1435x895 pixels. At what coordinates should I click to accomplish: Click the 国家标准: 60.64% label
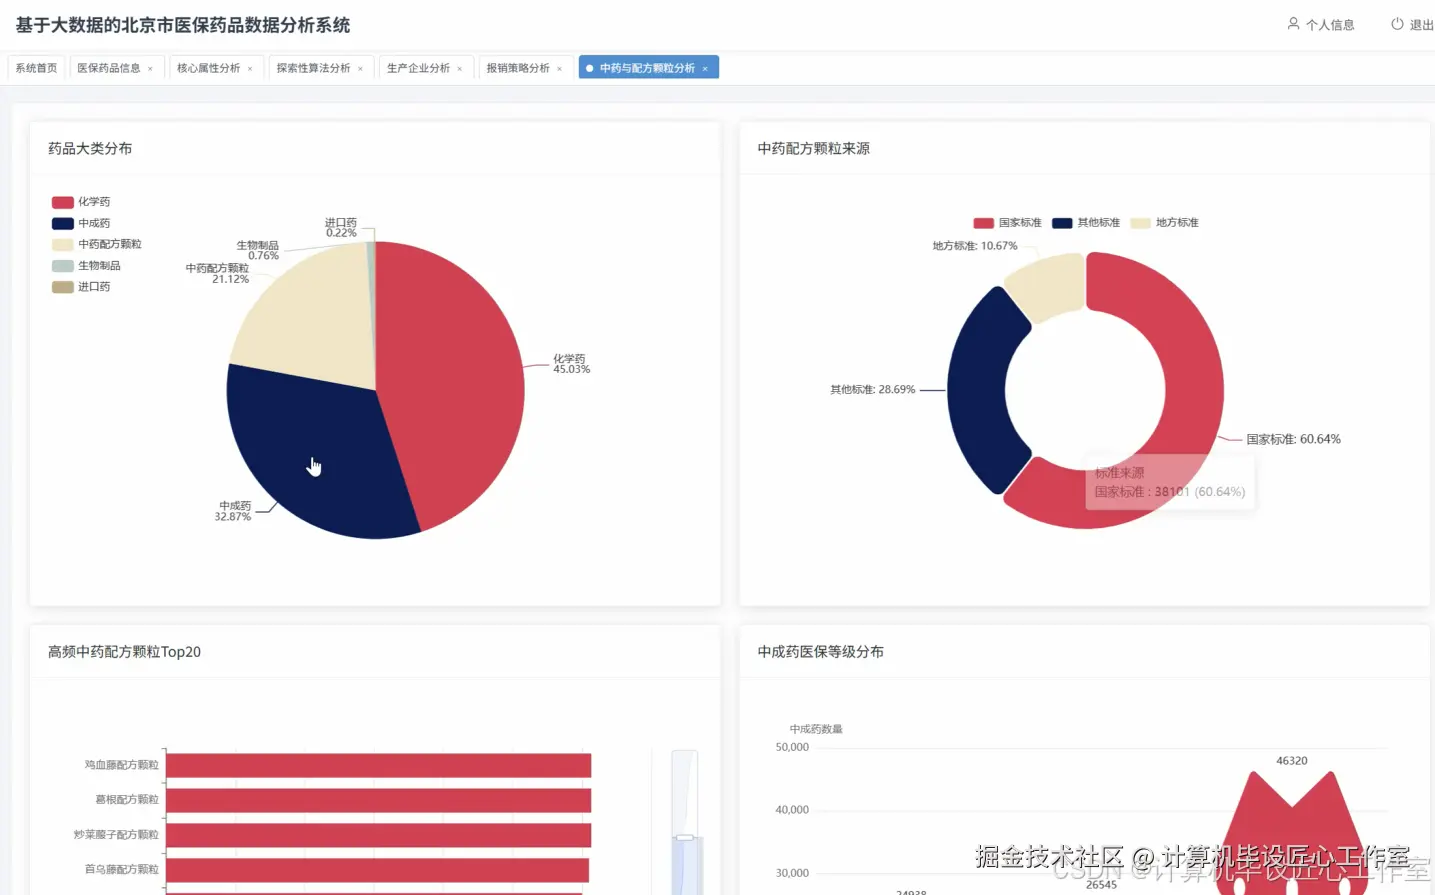click(x=1293, y=439)
